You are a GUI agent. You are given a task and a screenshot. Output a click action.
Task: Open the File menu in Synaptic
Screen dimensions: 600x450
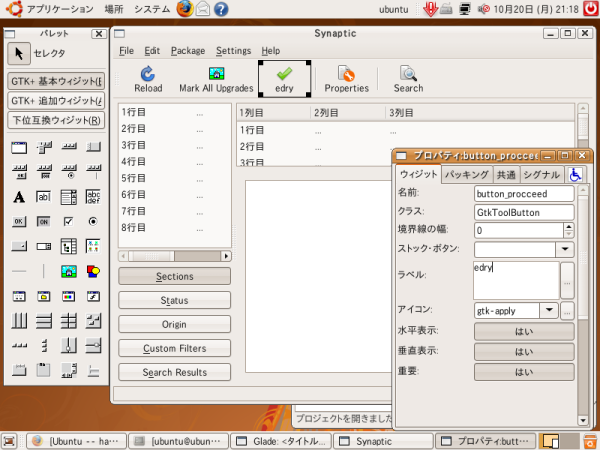[126, 51]
